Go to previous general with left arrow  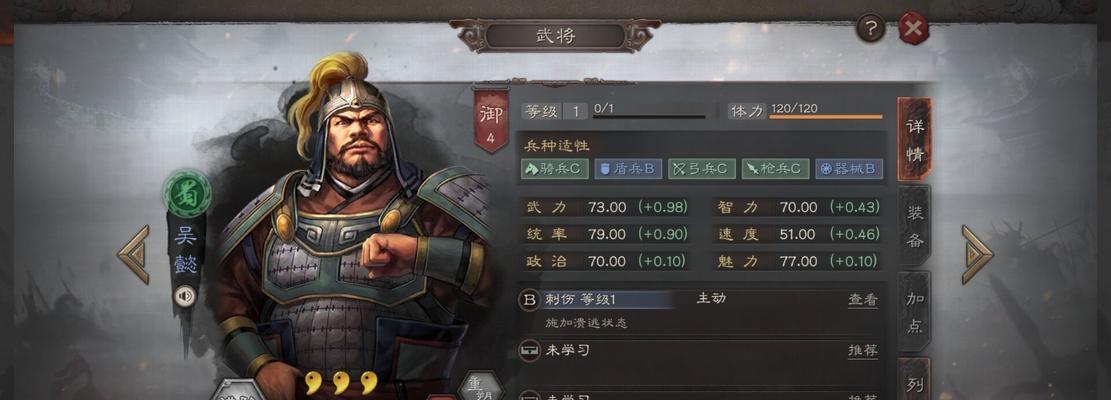(x=133, y=254)
